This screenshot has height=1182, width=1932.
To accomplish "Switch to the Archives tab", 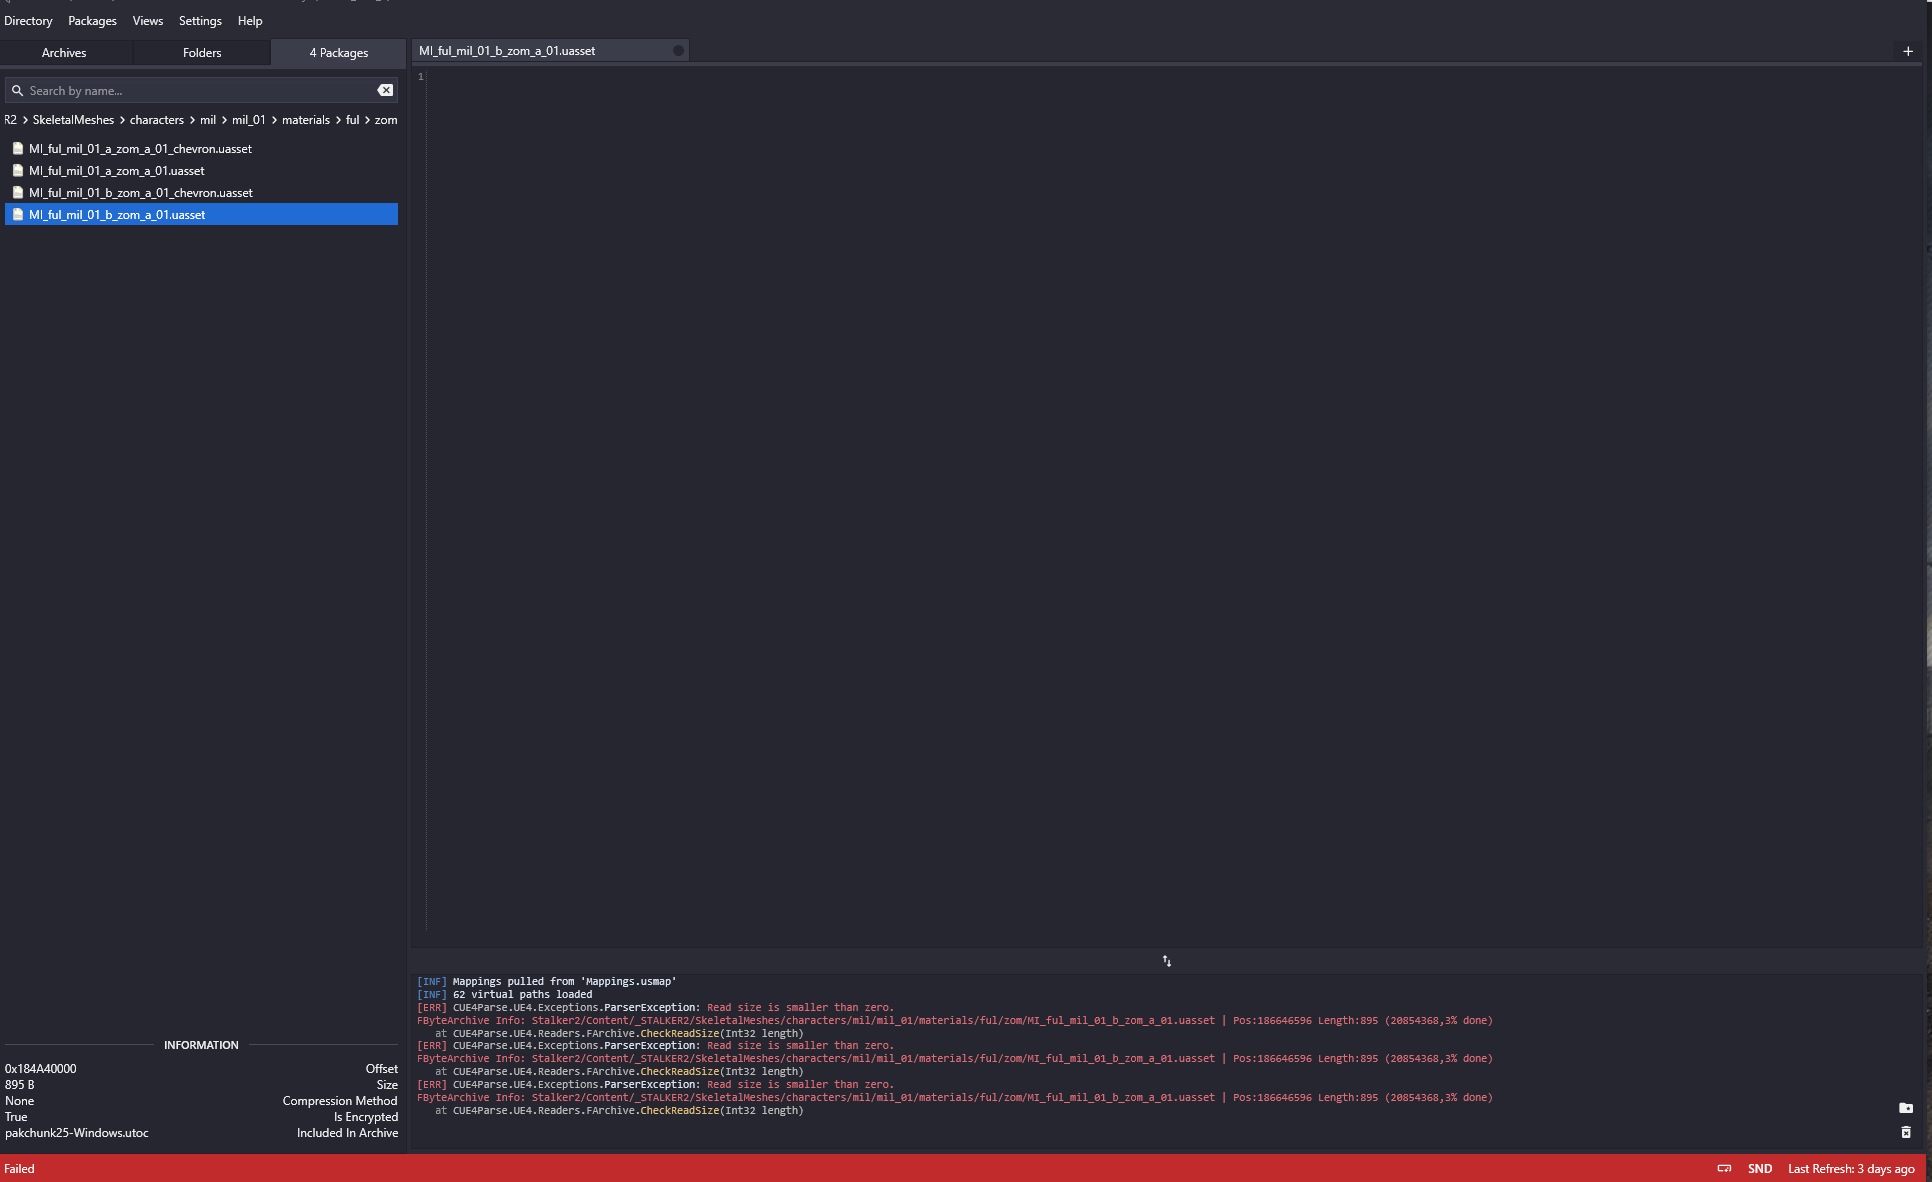I will click(x=64, y=53).
